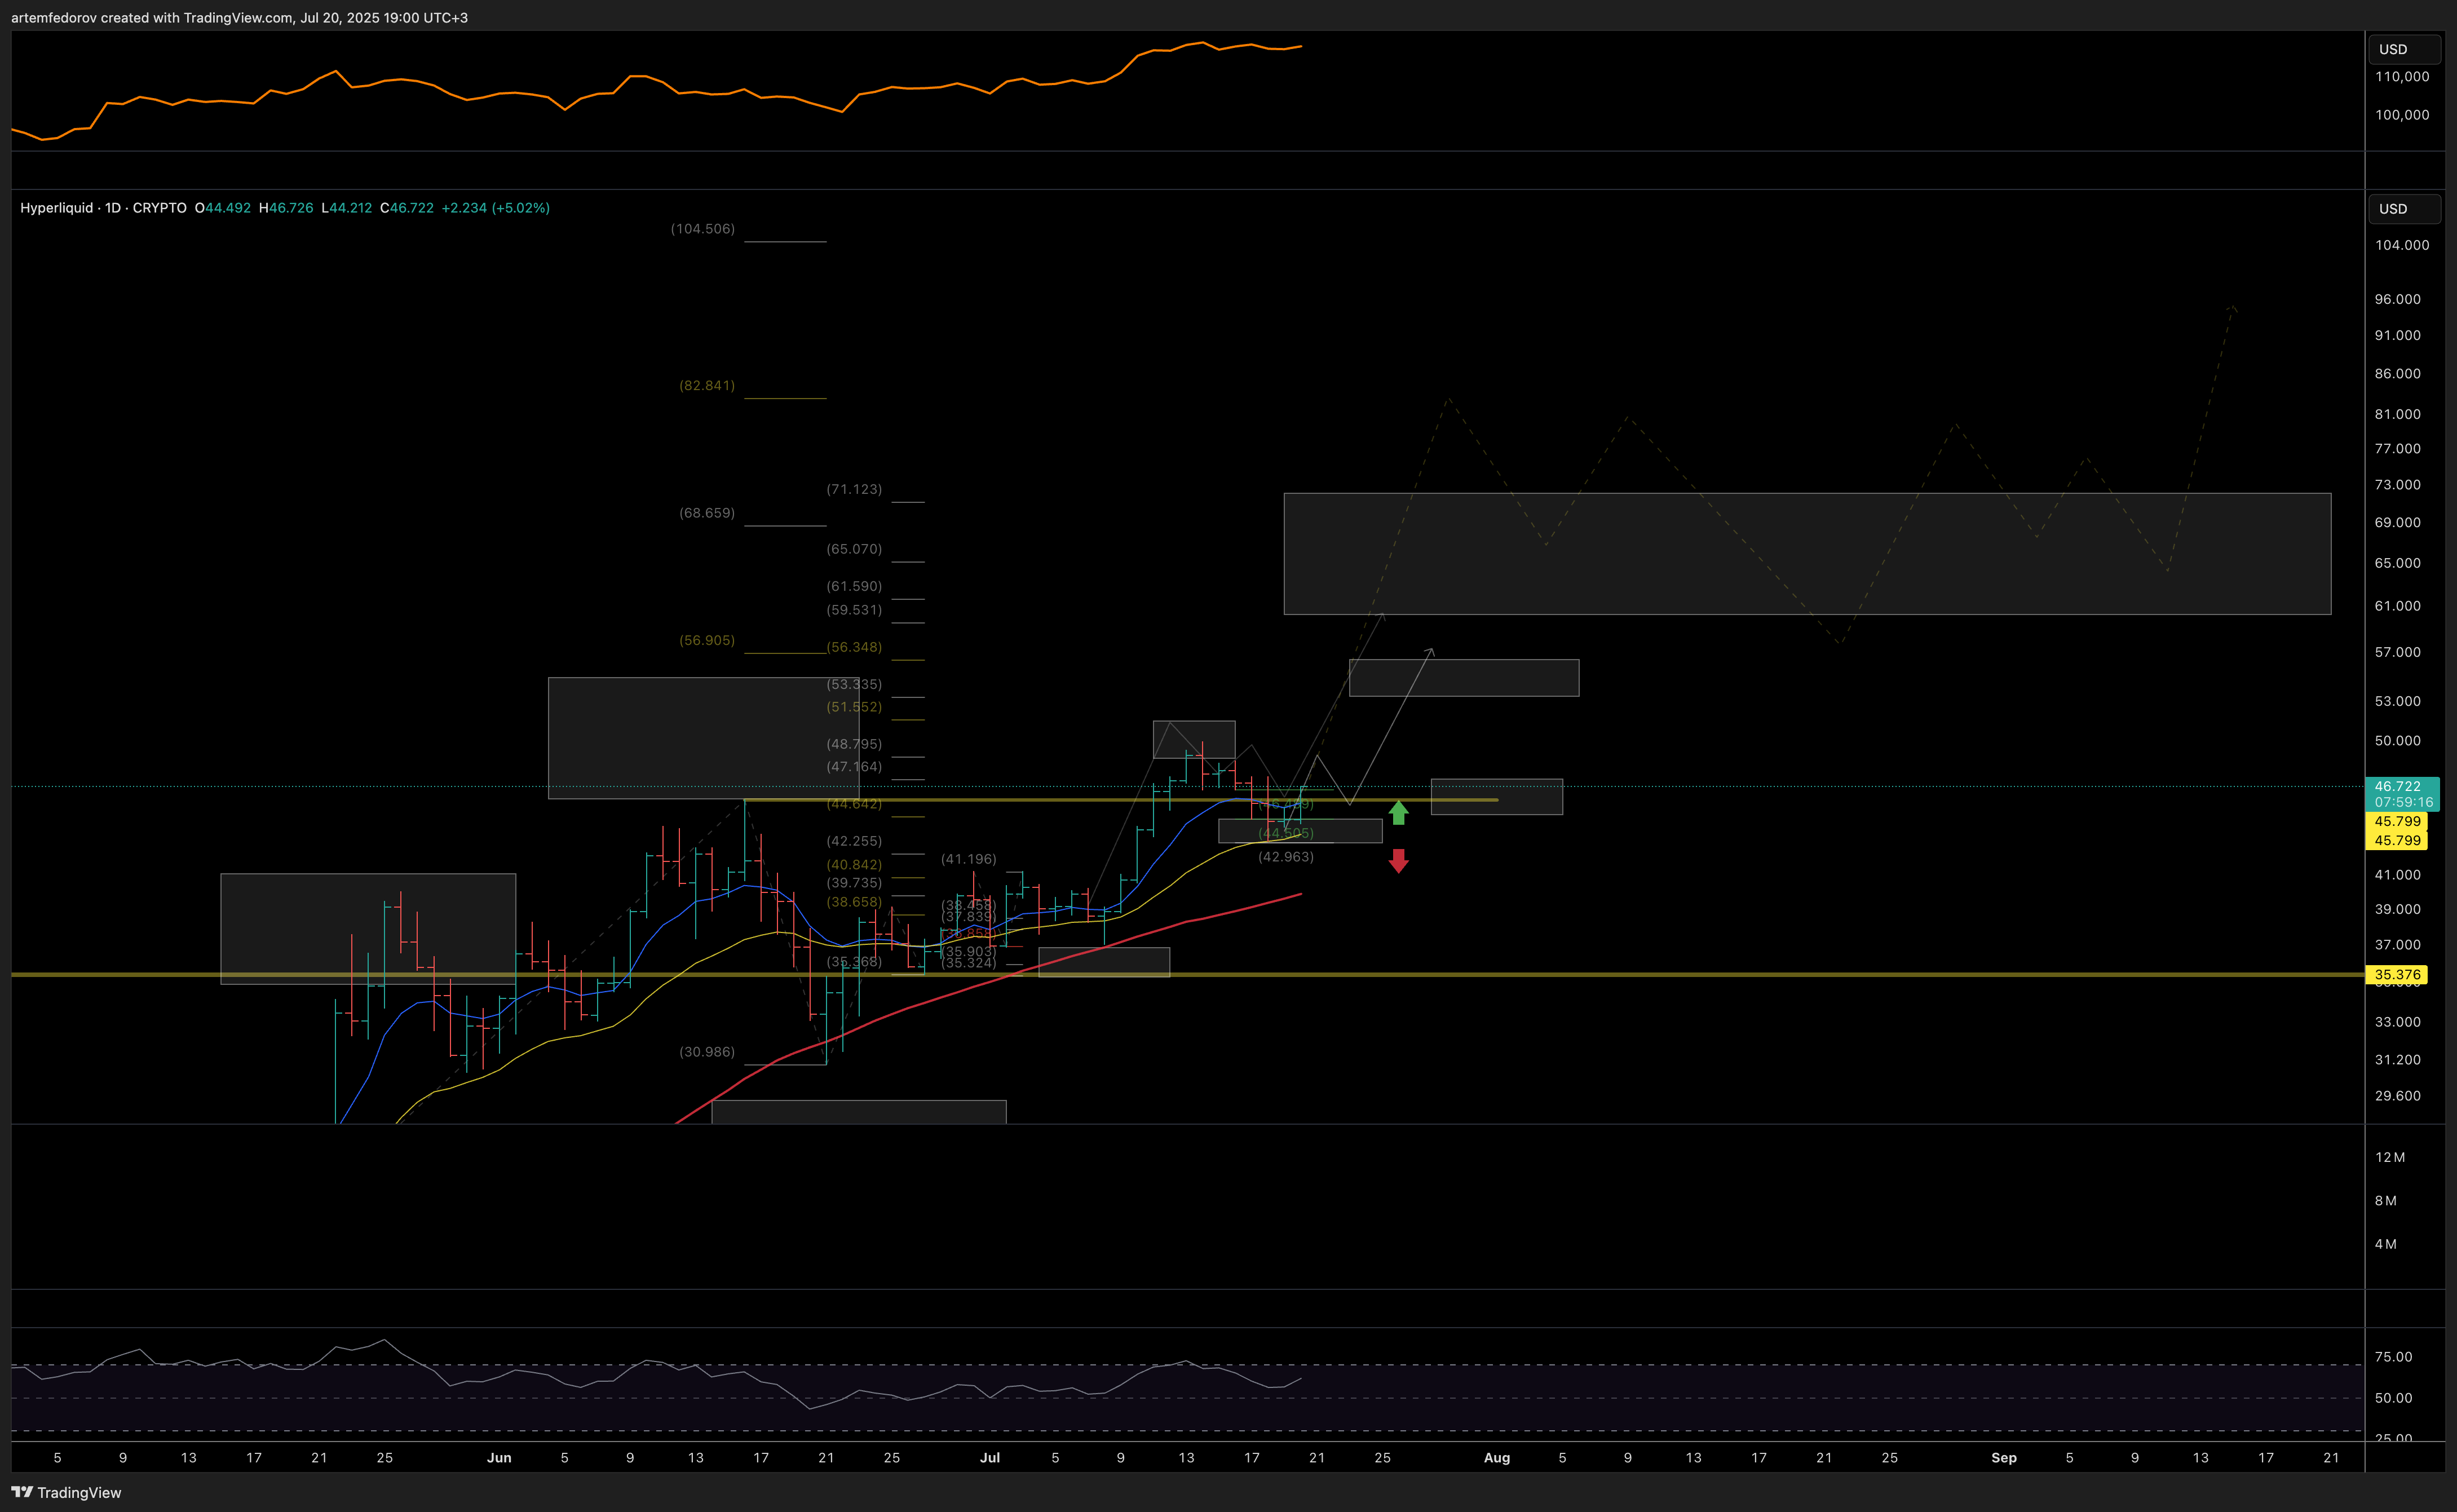Select the Fibonacci level label (56.348)
The width and height of the screenshot is (2457, 1512).
854,647
